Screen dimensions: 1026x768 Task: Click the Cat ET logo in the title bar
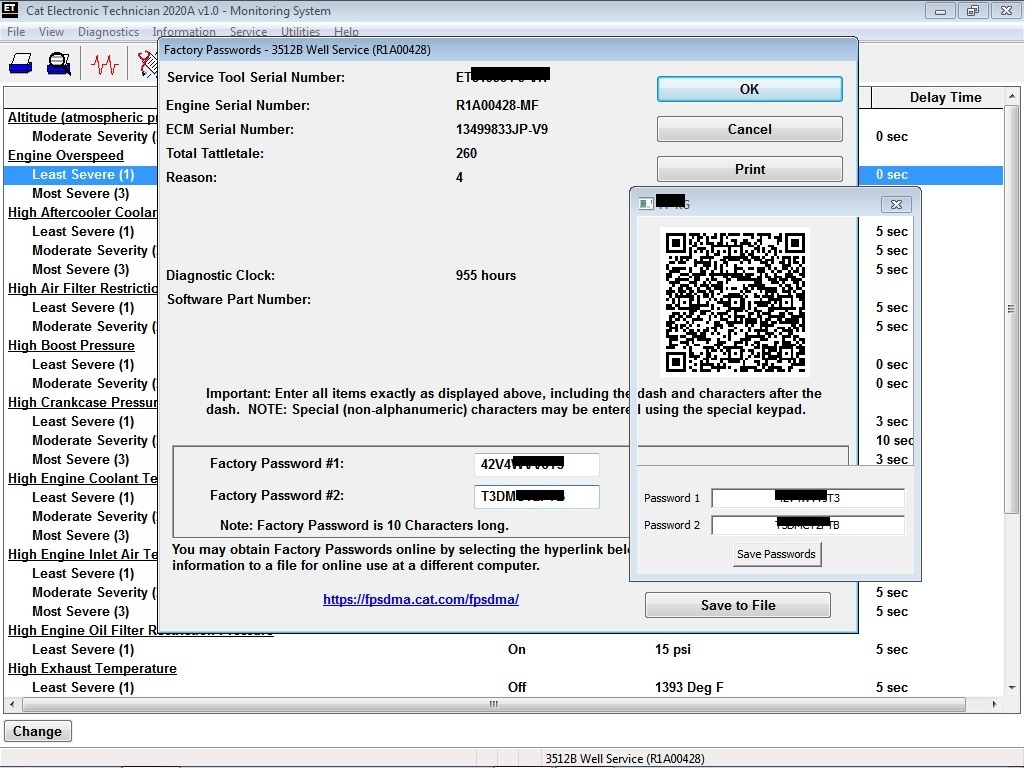(x=9, y=10)
